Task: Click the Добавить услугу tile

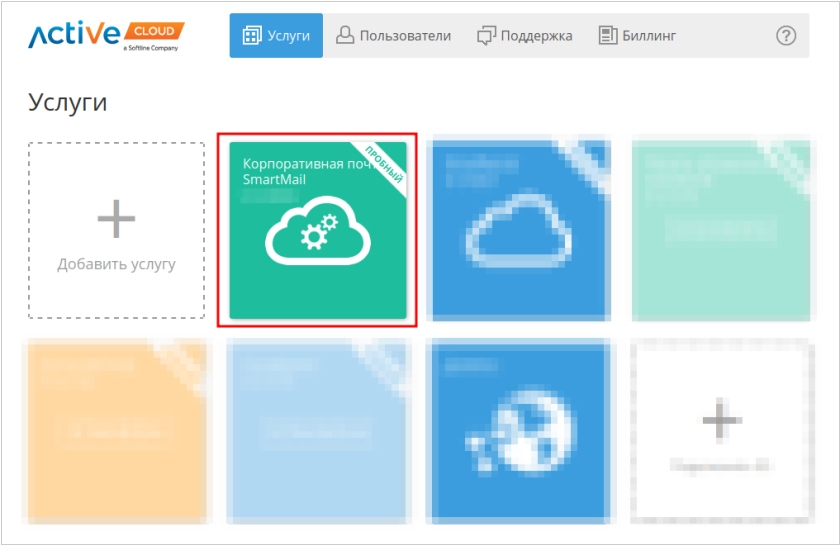Action: tap(116, 230)
